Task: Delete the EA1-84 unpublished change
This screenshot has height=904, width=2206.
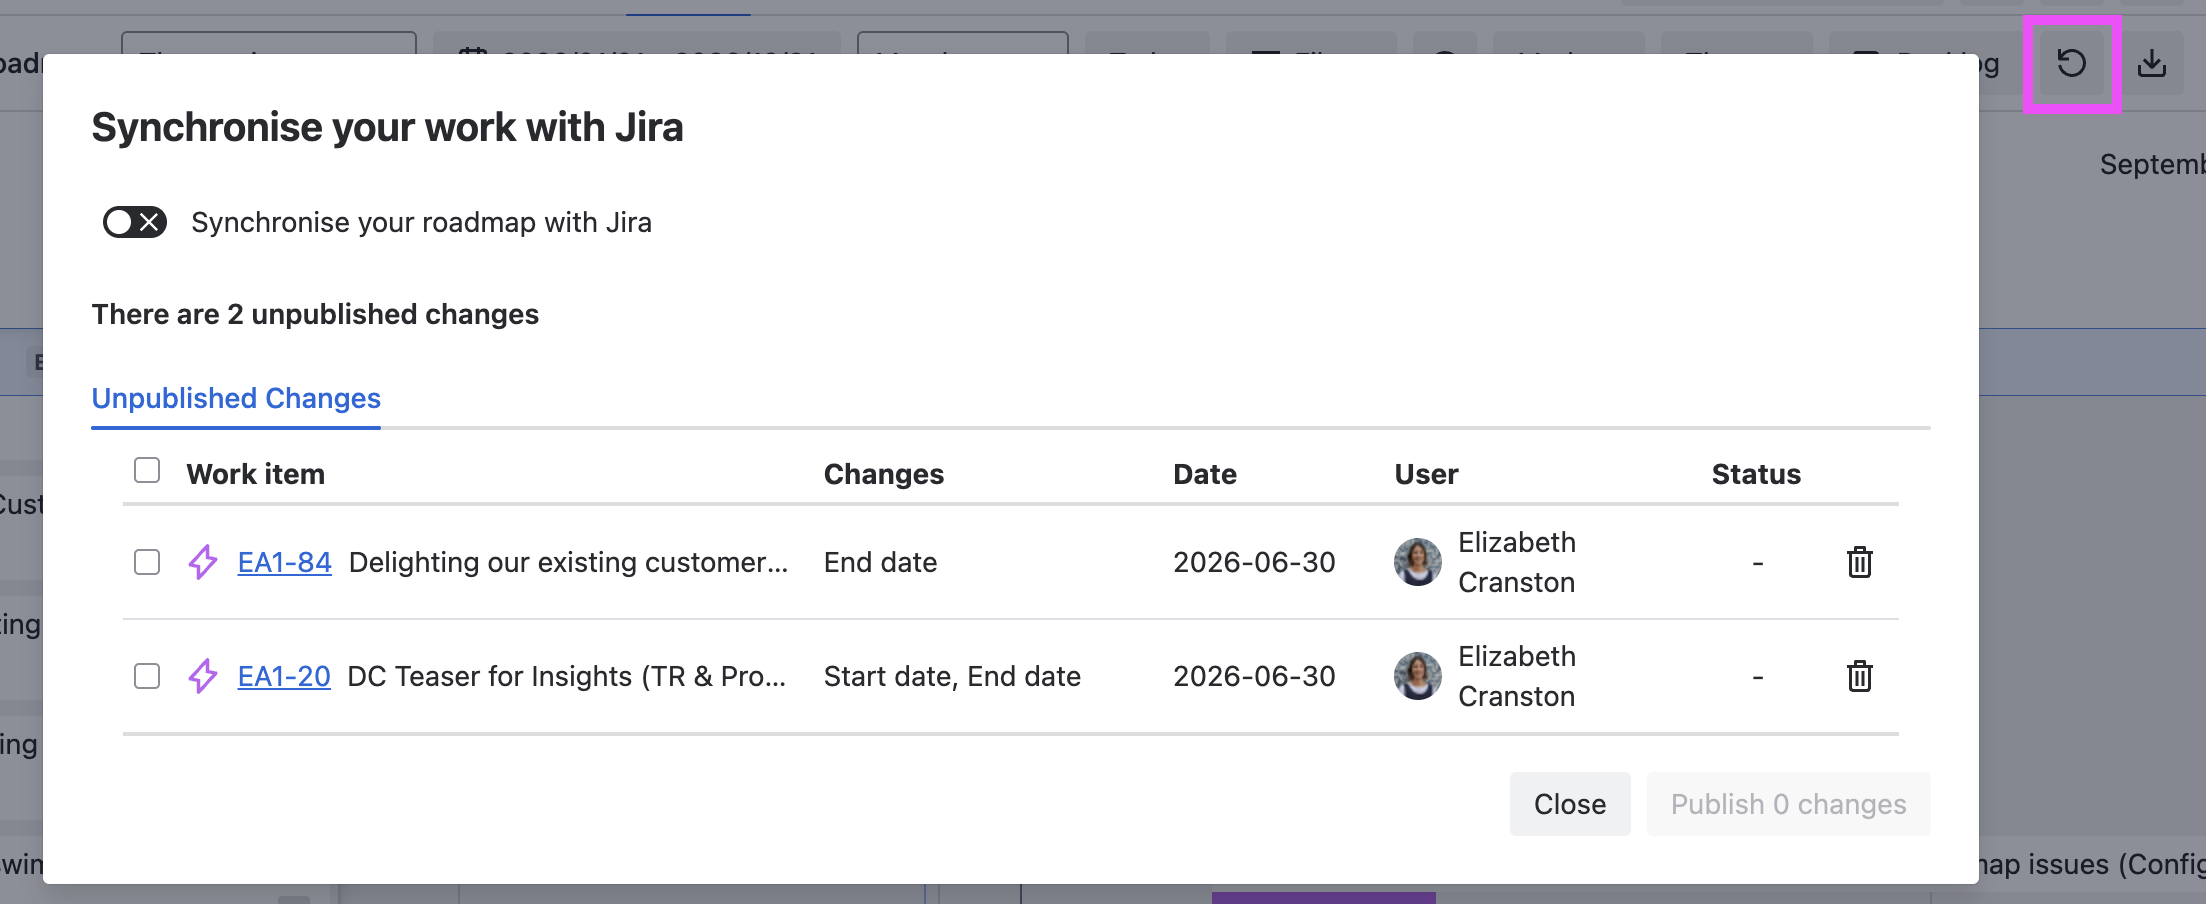Action: (x=1859, y=562)
